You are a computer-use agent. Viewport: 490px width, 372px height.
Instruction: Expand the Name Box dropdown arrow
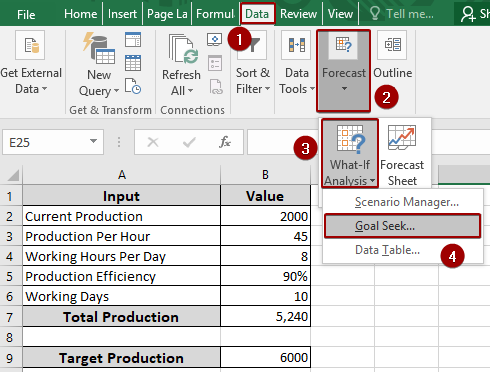click(x=93, y=142)
